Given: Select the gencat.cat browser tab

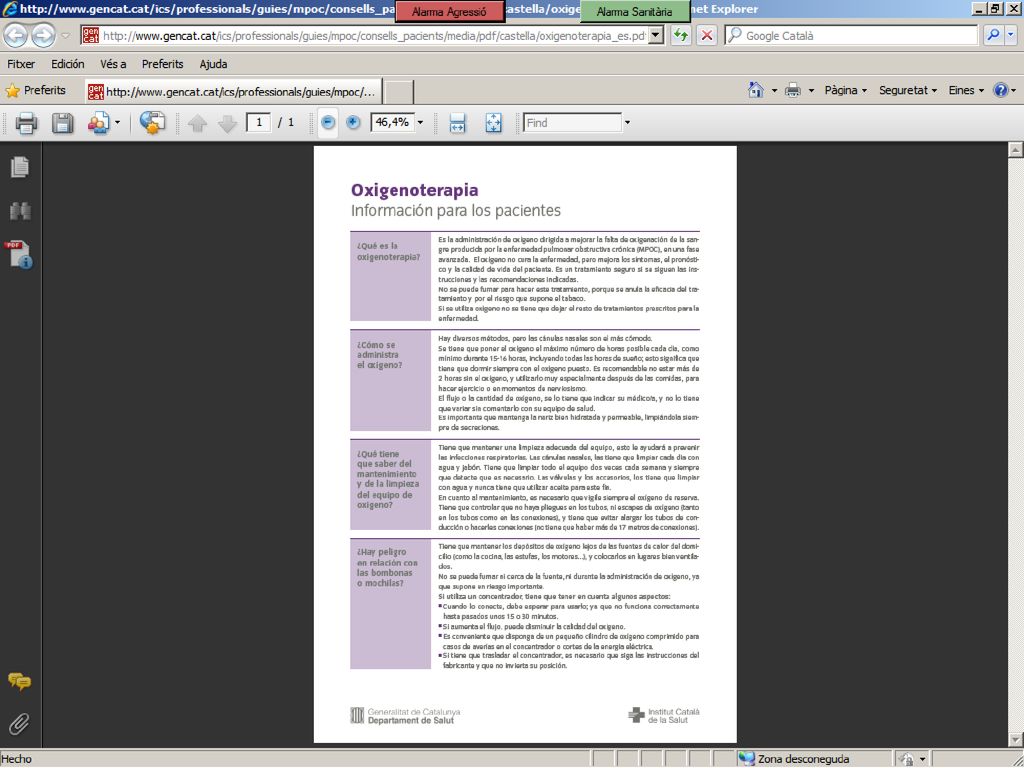Looking at the screenshot, I should (x=232, y=91).
